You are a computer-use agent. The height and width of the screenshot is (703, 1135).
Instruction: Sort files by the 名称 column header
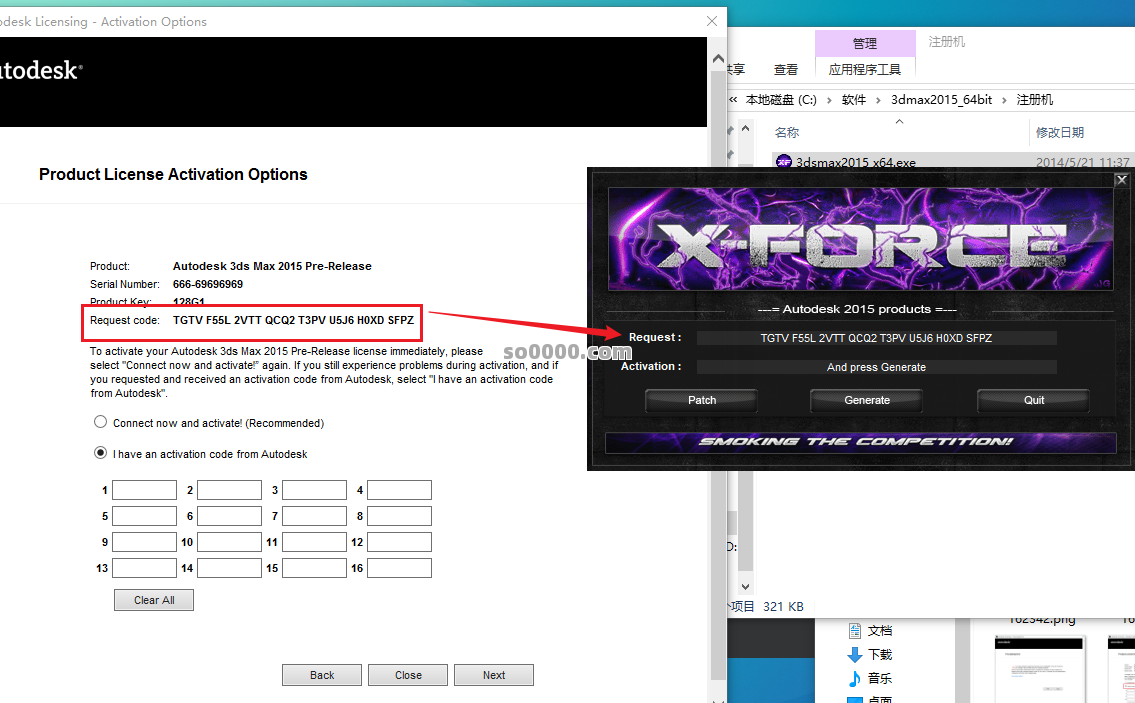point(787,132)
